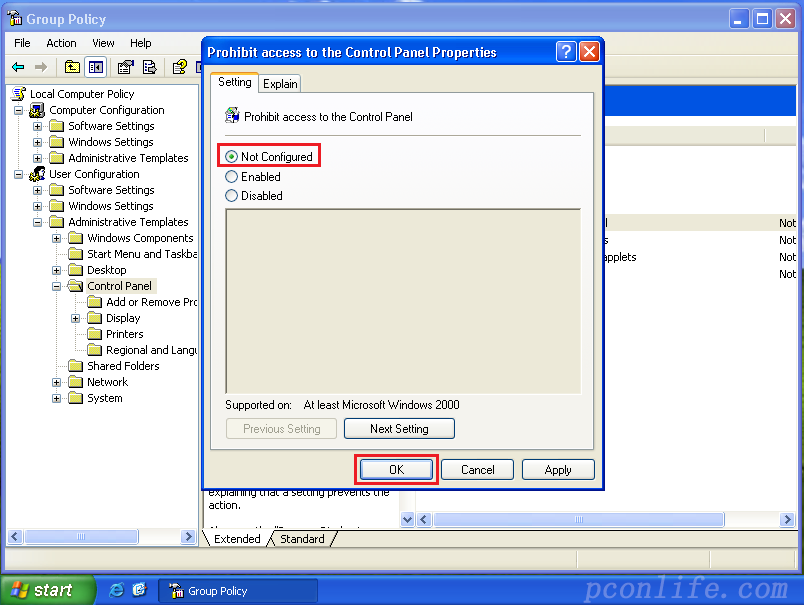804x605 pixels.
Task: Expand the Windows Components tree node
Action: (57, 238)
